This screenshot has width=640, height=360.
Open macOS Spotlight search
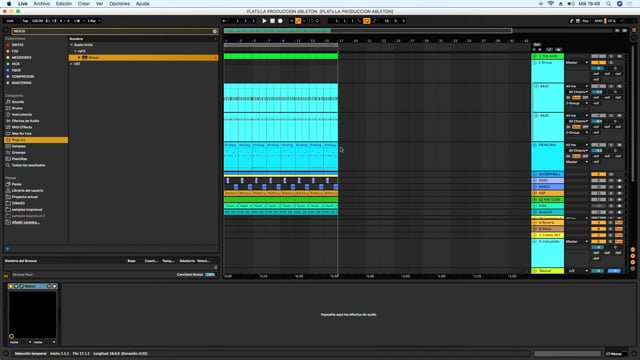tap(608, 4)
